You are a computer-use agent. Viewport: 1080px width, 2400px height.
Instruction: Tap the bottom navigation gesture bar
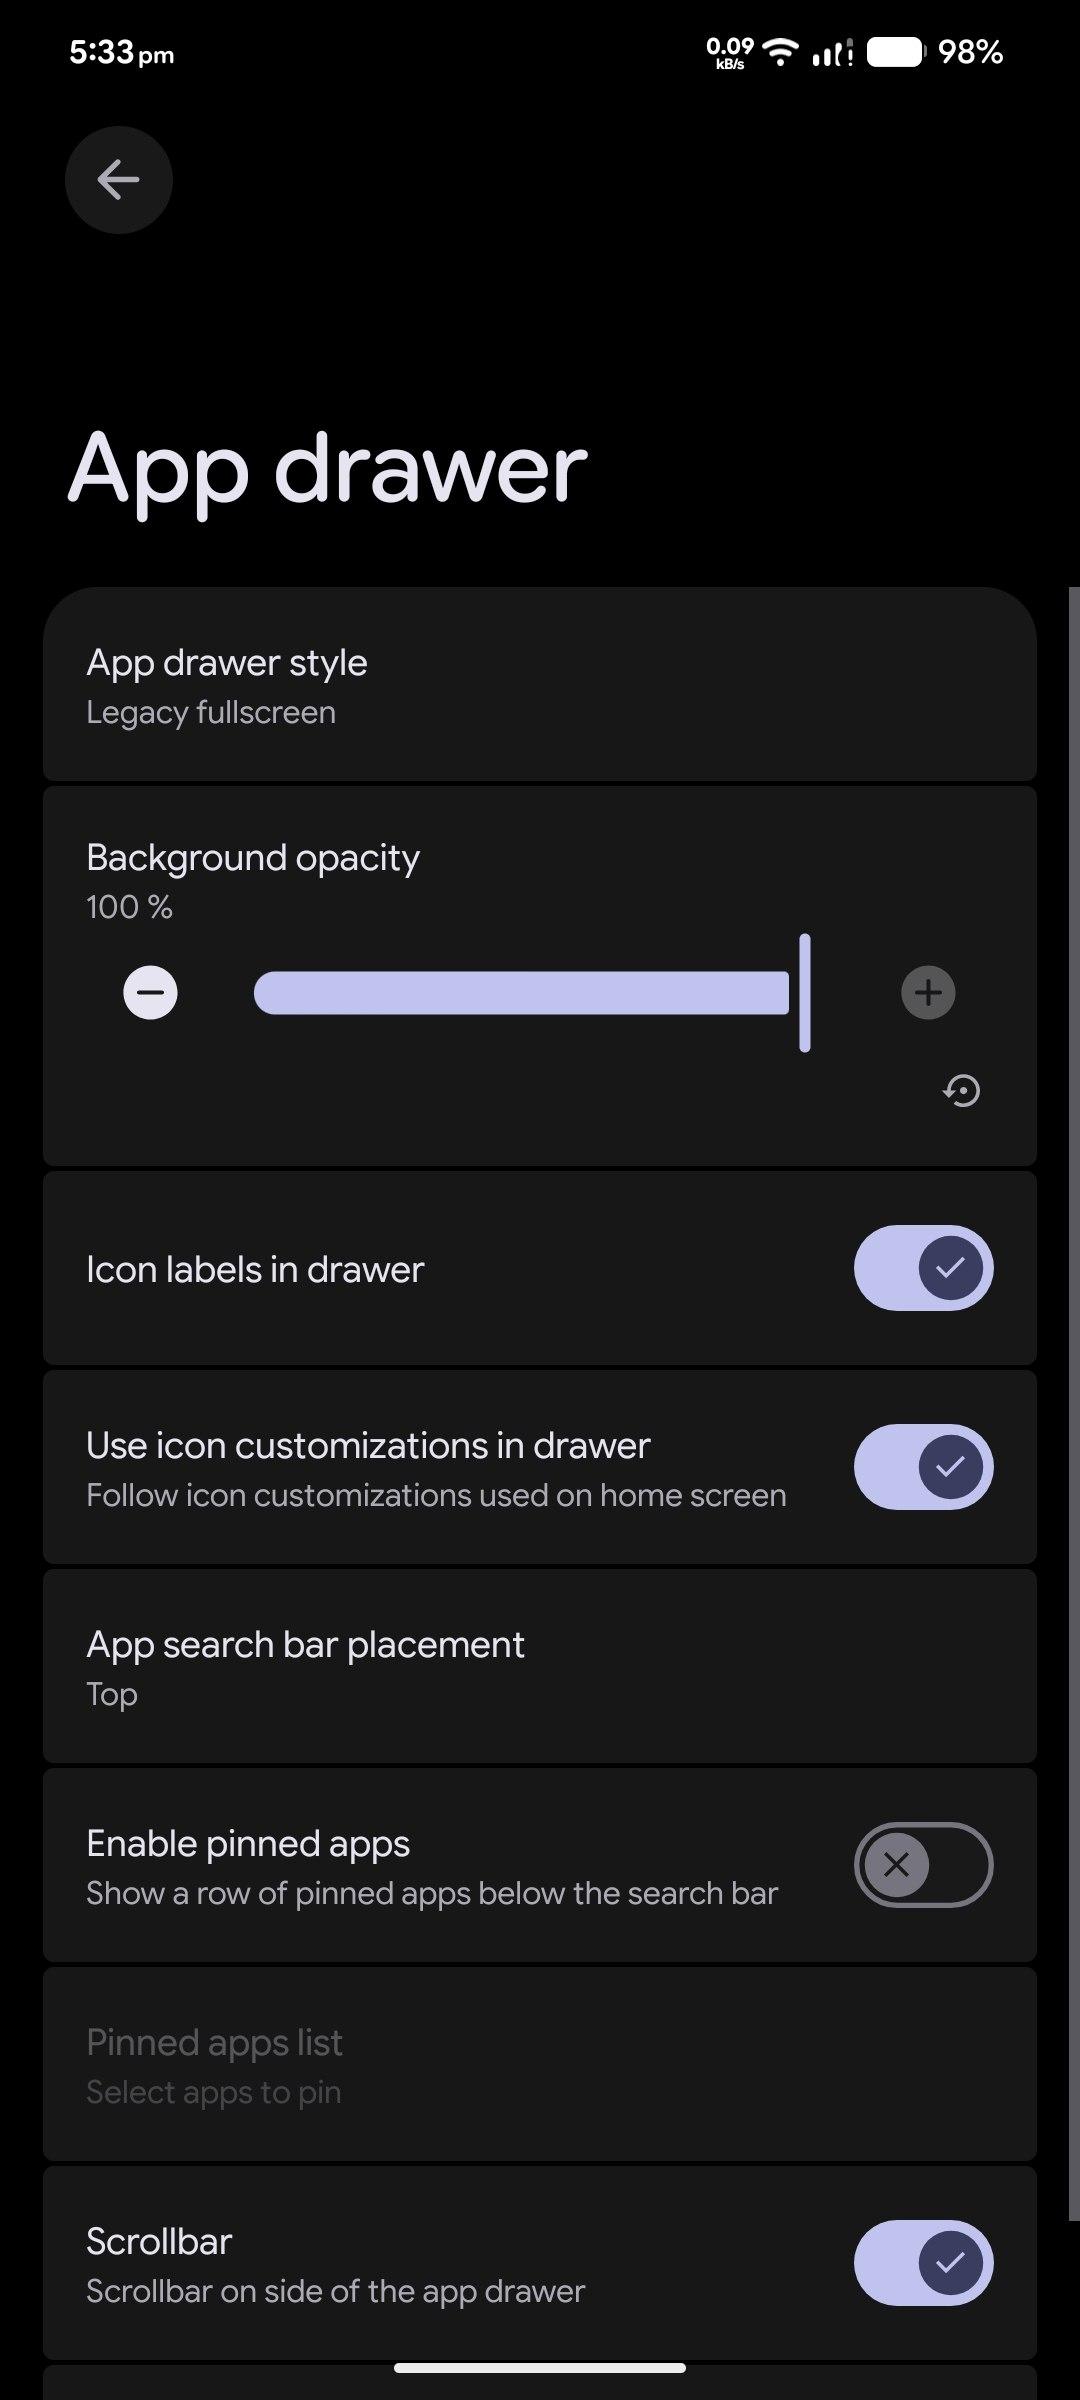[x=540, y=2368]
